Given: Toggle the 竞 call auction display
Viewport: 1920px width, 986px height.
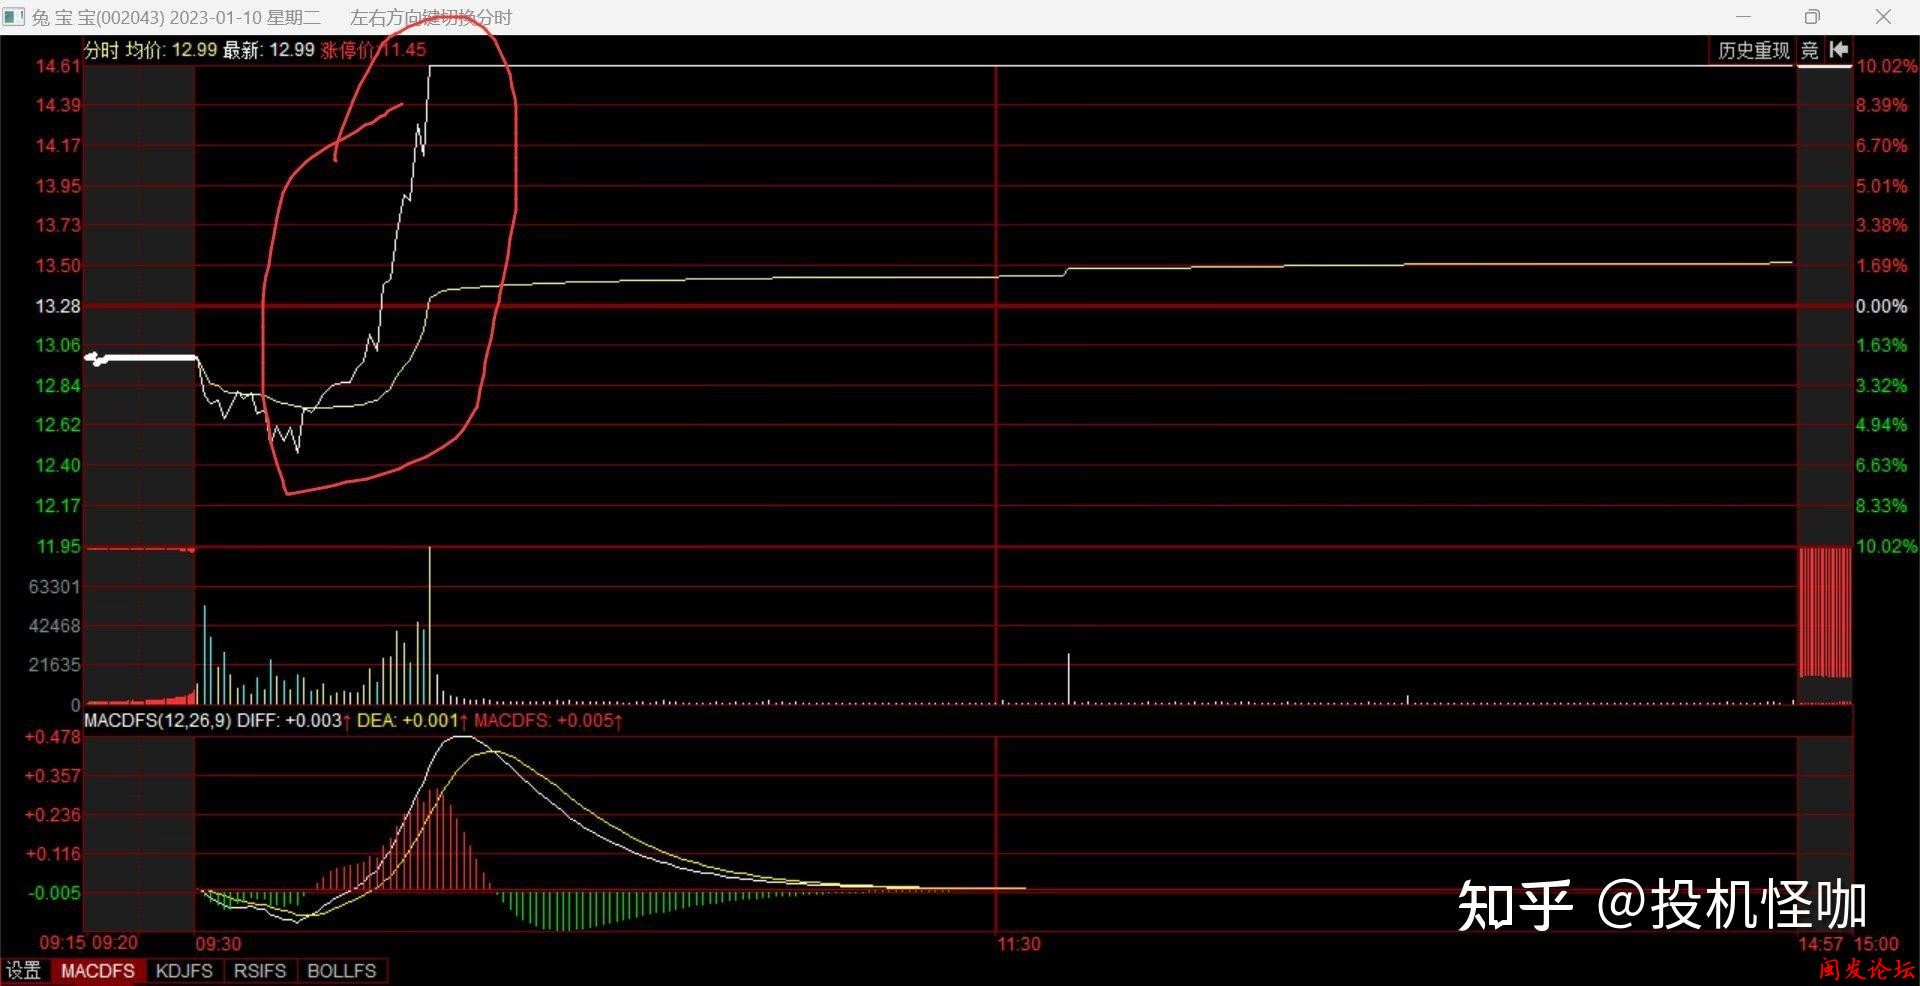Looking at the screenshot, I should 1810,50.
